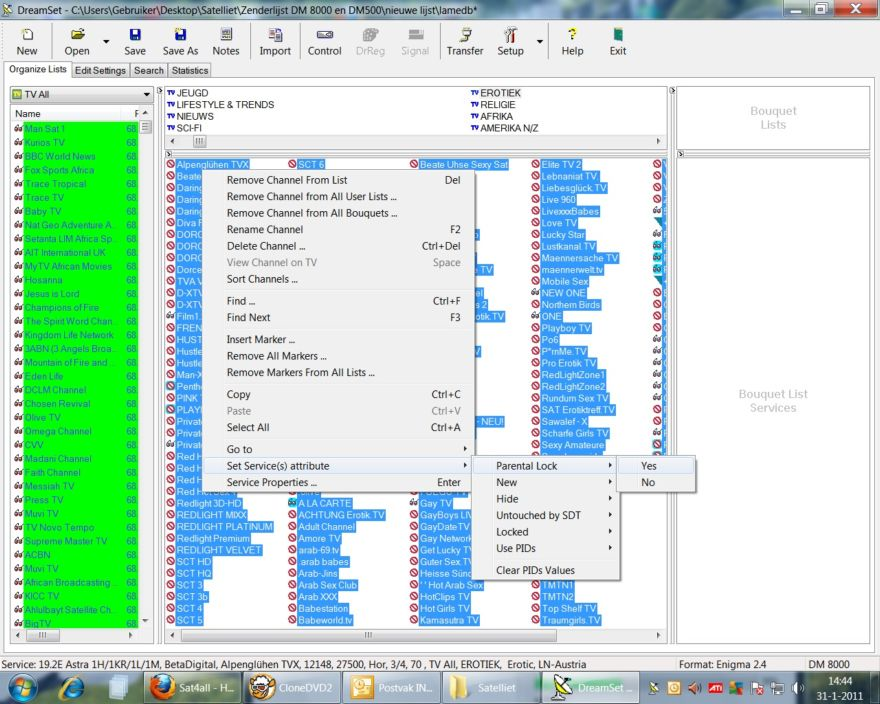Open the Search tab
This screenshot has height=704, width=880.
[x=149, y=70]
